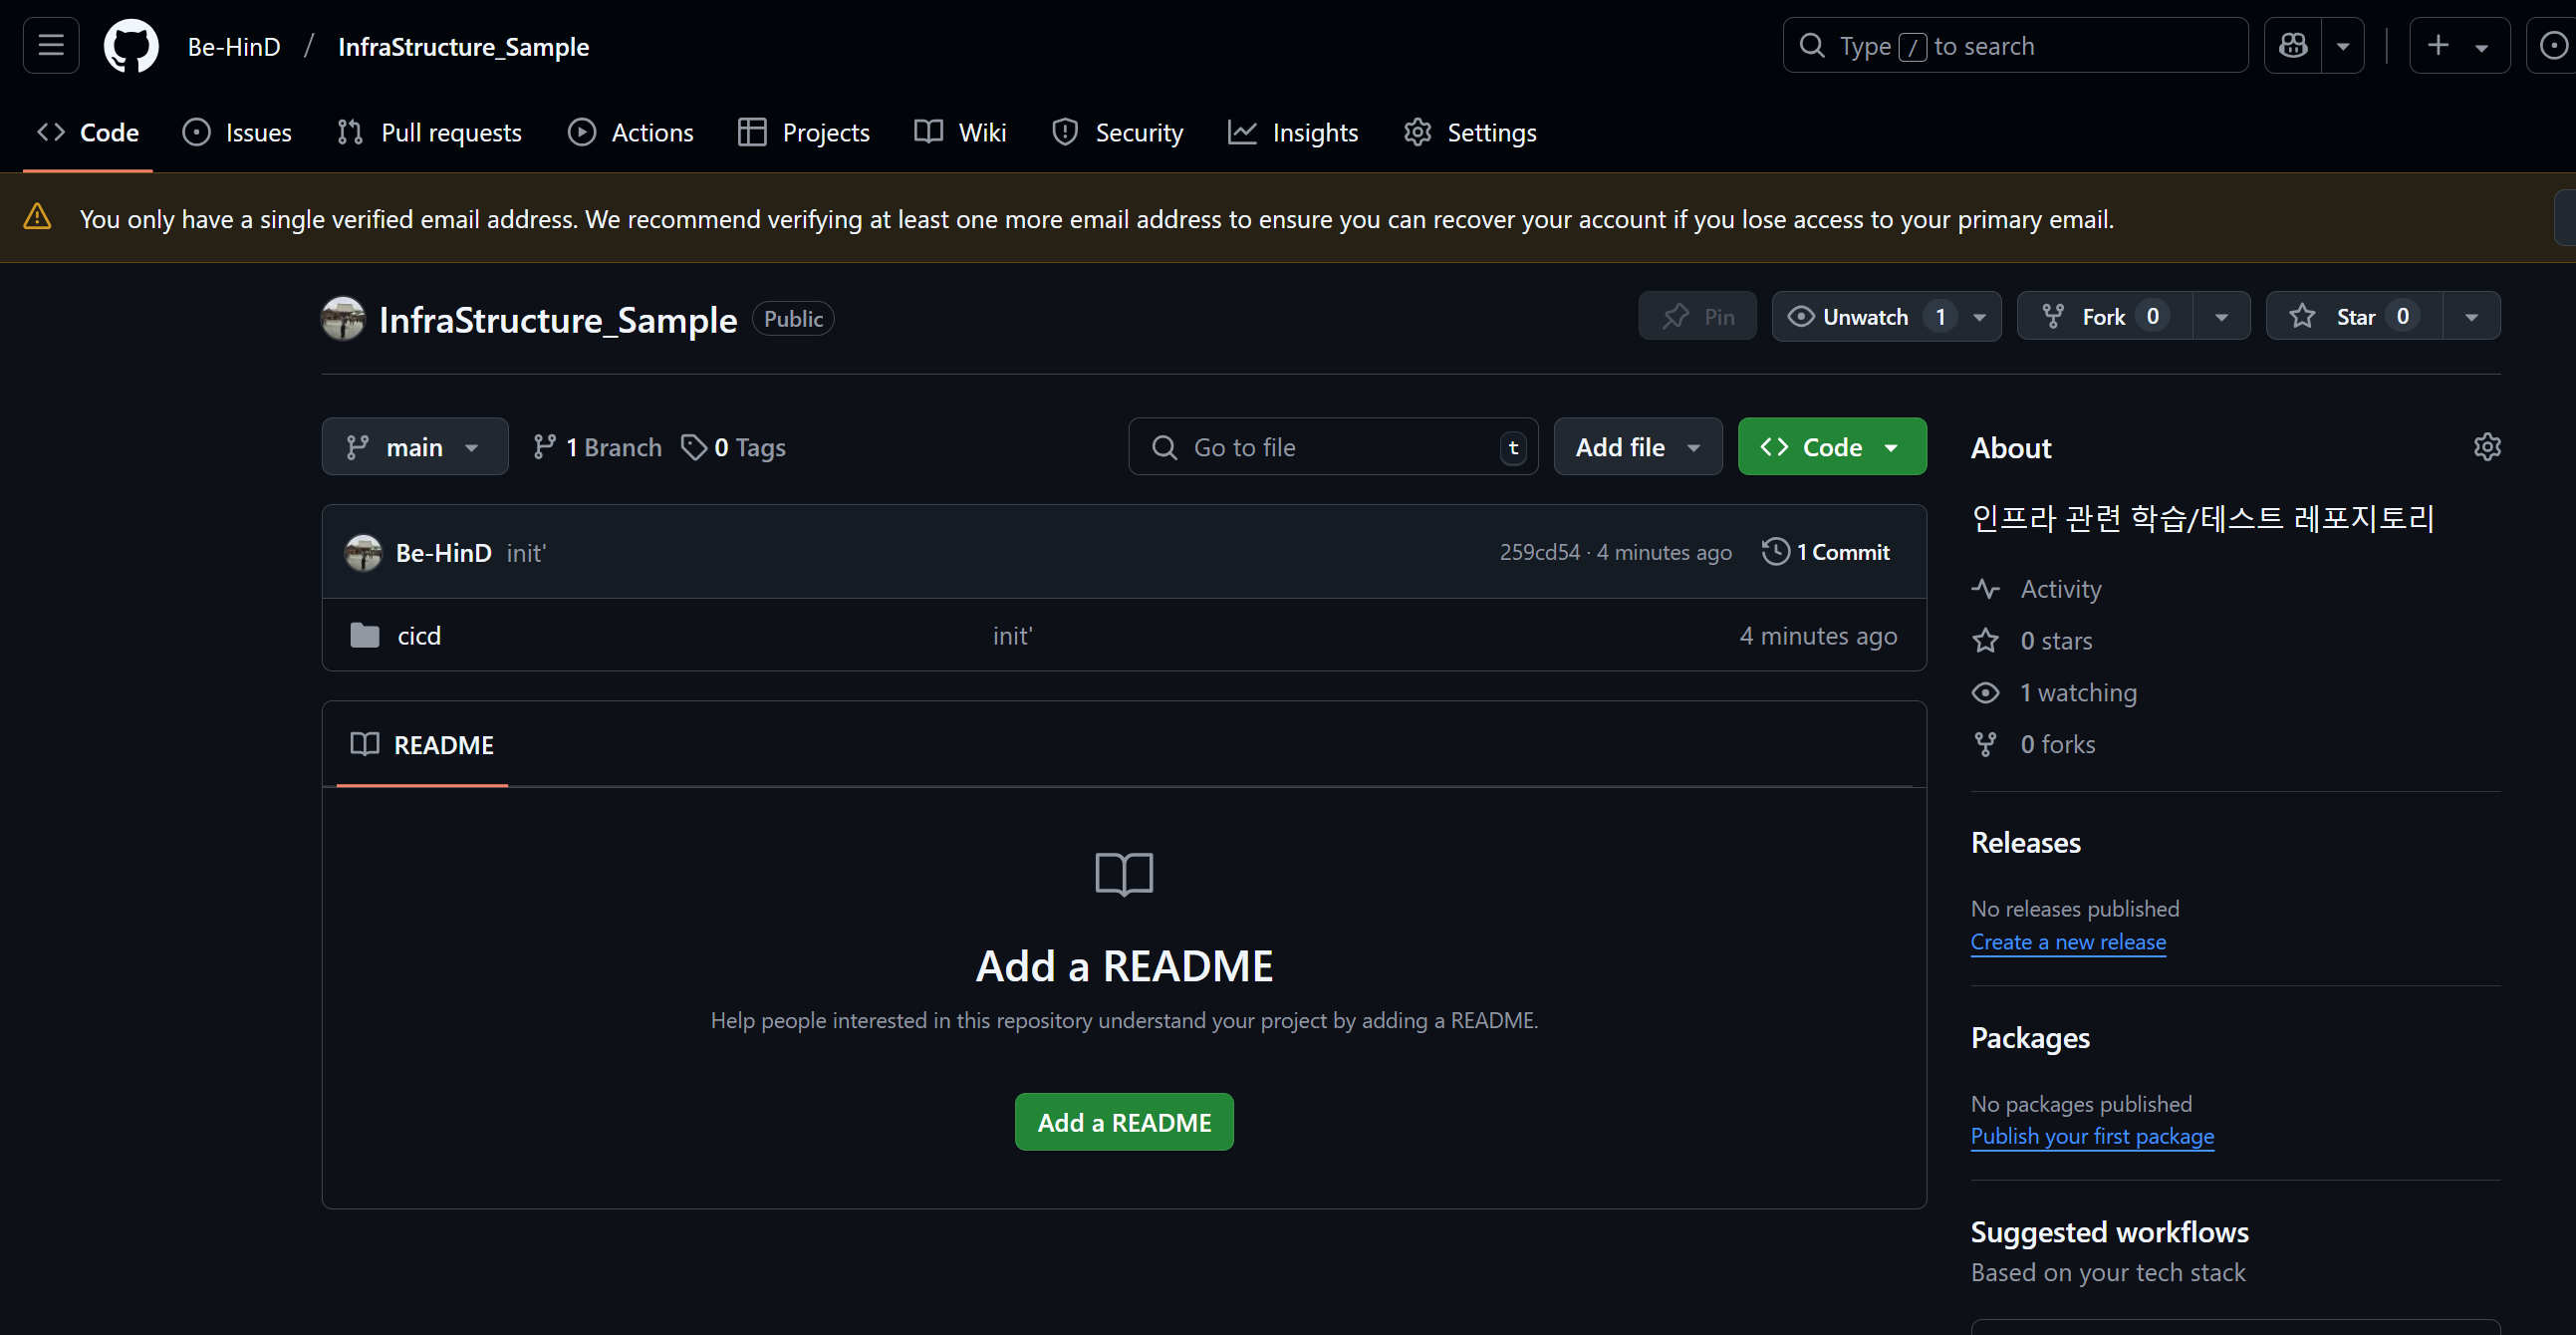Go to the Settings tab
Screen dimensions: 2576x1335
[x=1470, y=133]
